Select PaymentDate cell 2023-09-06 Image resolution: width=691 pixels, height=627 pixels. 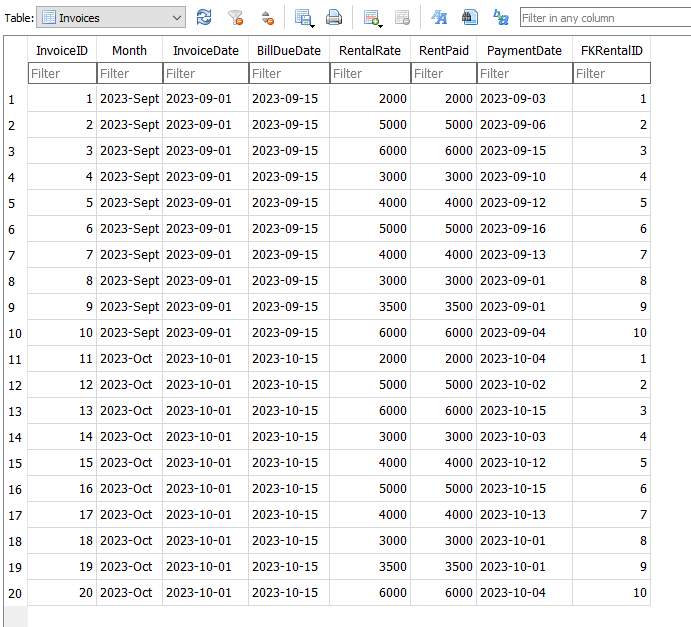(524, 125)
